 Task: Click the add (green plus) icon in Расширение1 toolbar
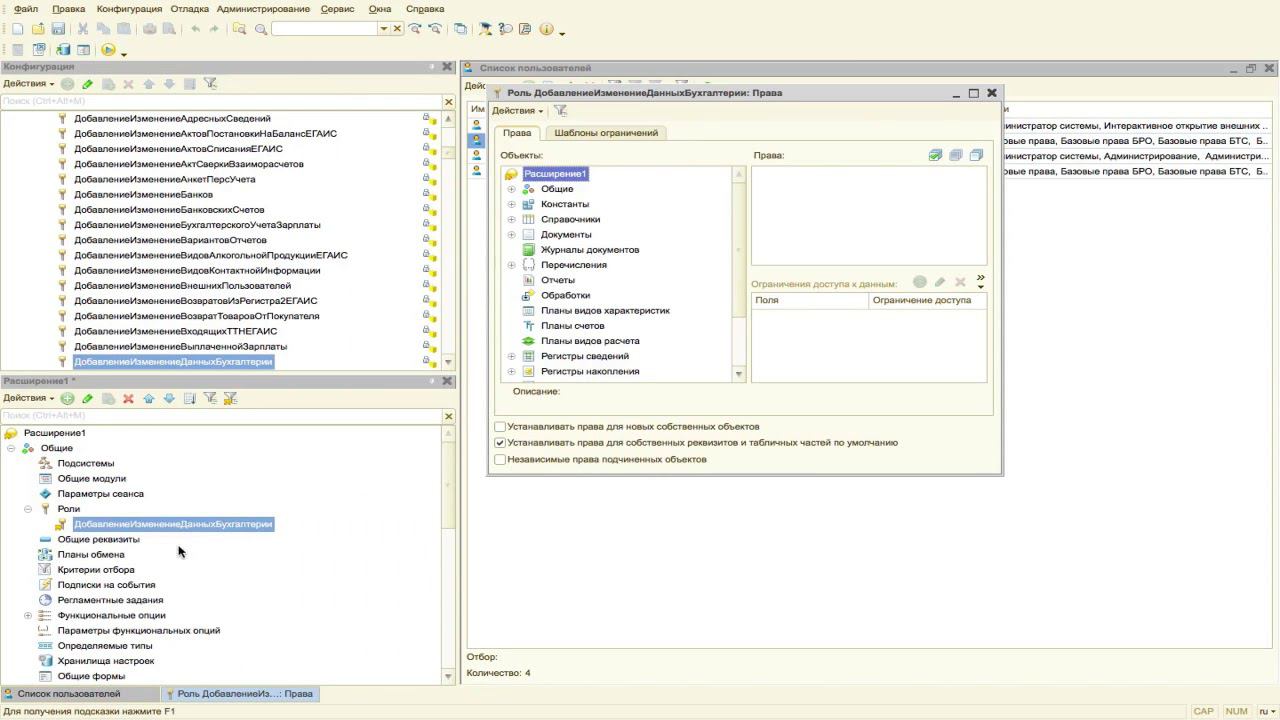(x=67, y=398)
